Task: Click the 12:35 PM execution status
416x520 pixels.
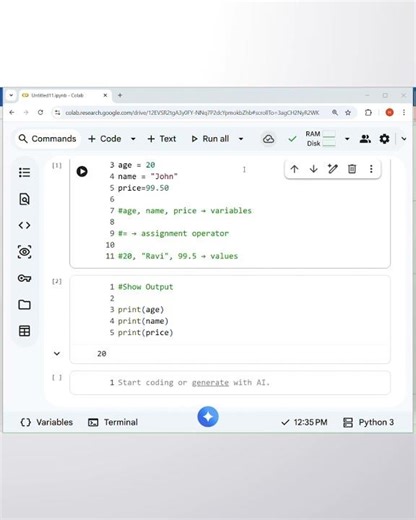Action: coord(304,422)
